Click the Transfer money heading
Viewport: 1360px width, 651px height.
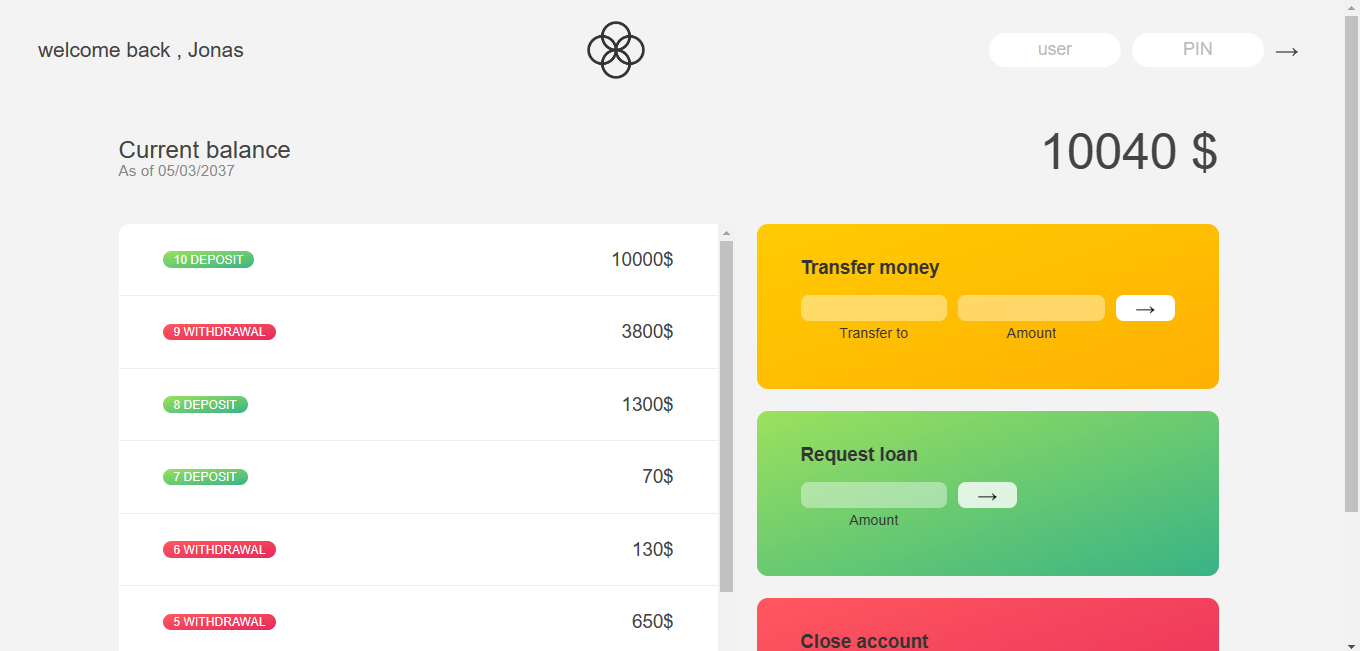(x=870, y=267)
